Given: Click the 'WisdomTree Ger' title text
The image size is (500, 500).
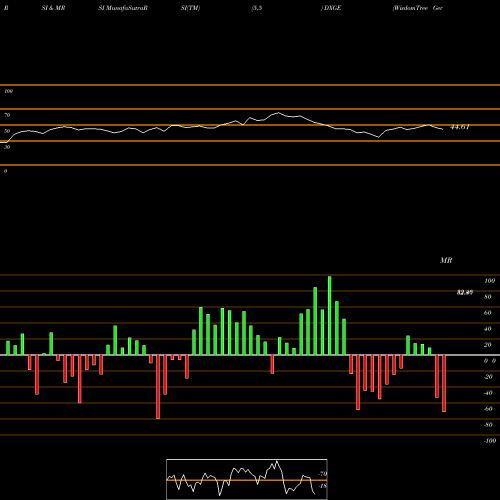Looking at the screenshot, I should coord(418,8).
